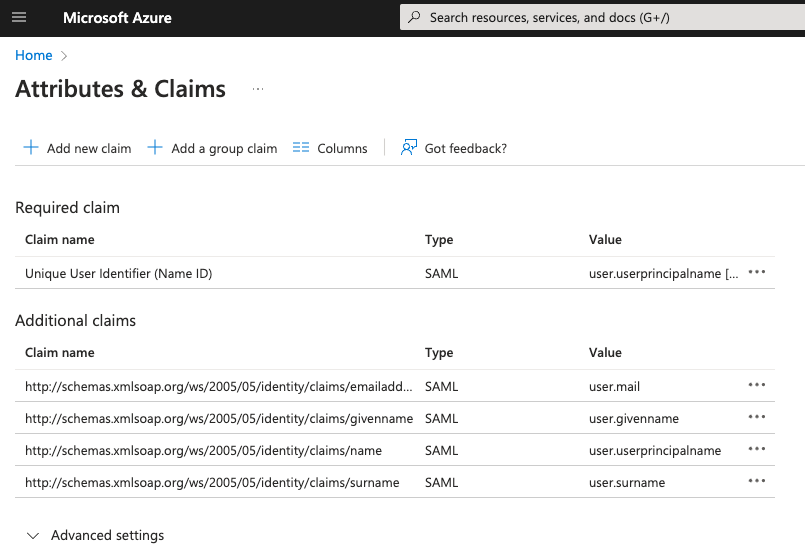Click the Microsoft Azure portal title
The width and height of the screenshot is (805, 557).
(x=117, y=18)
